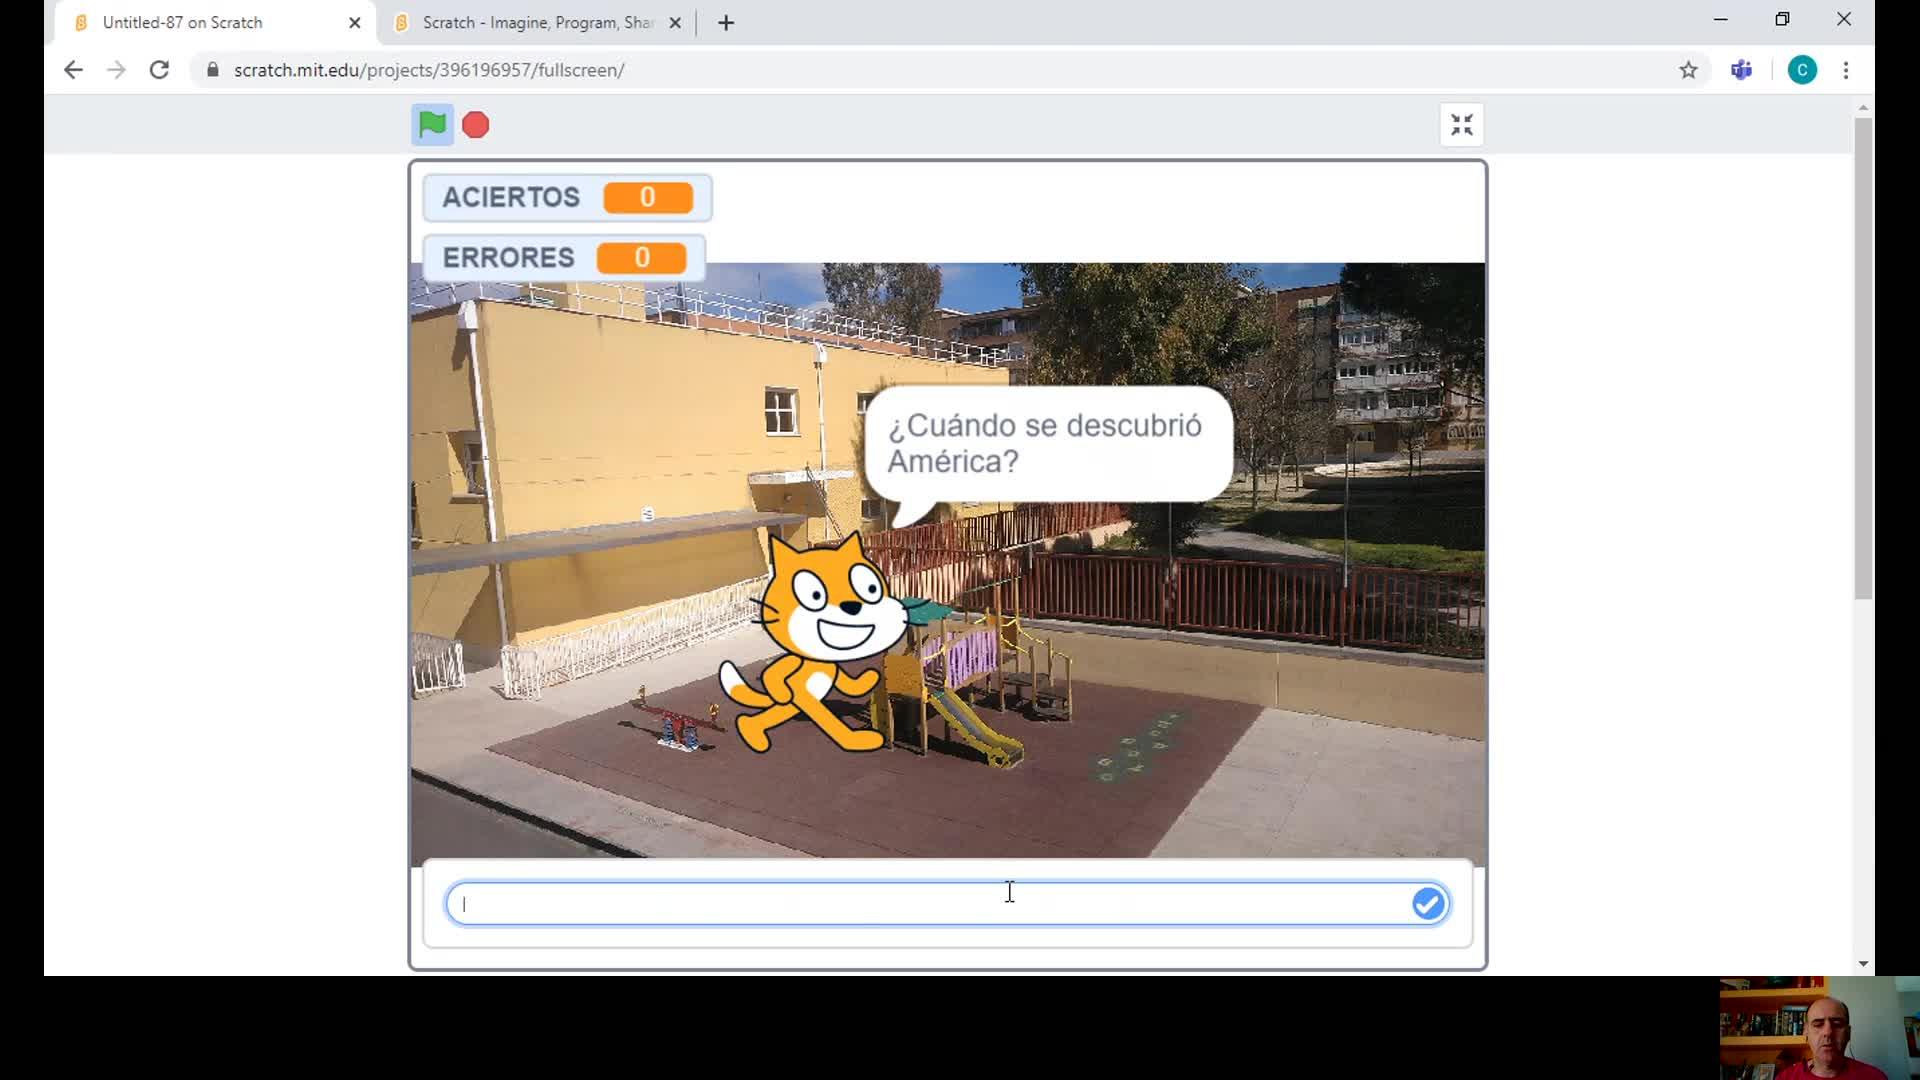Open a new browser tab
Image resolution: width=1920 pixels, height=1080 pixels.
pyautogui.click(x=726, y=22)
